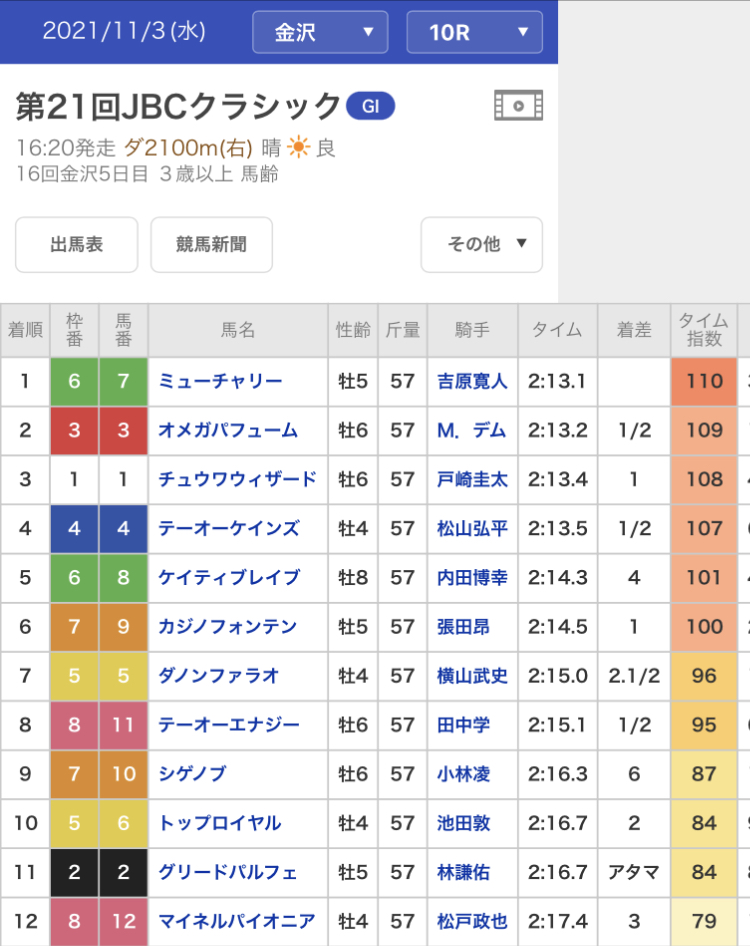750x946 pixels.
Task: Tap the green horse number 7 cell
Action: [123, 381]
